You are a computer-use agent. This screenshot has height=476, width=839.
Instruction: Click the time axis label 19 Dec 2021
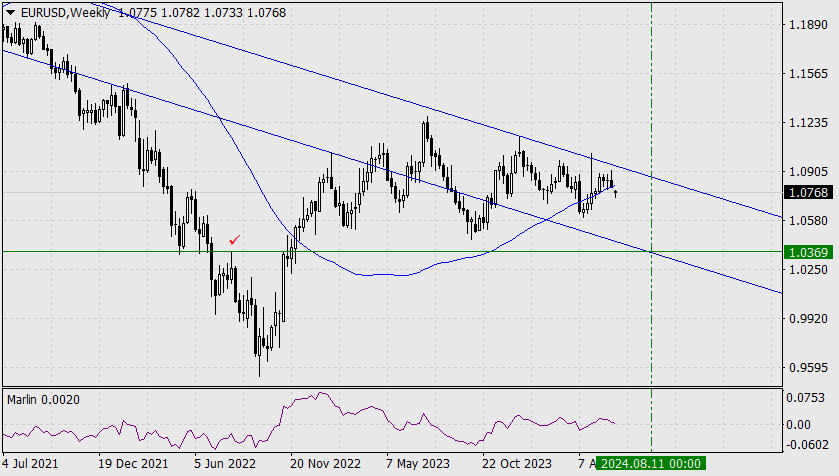133,463
